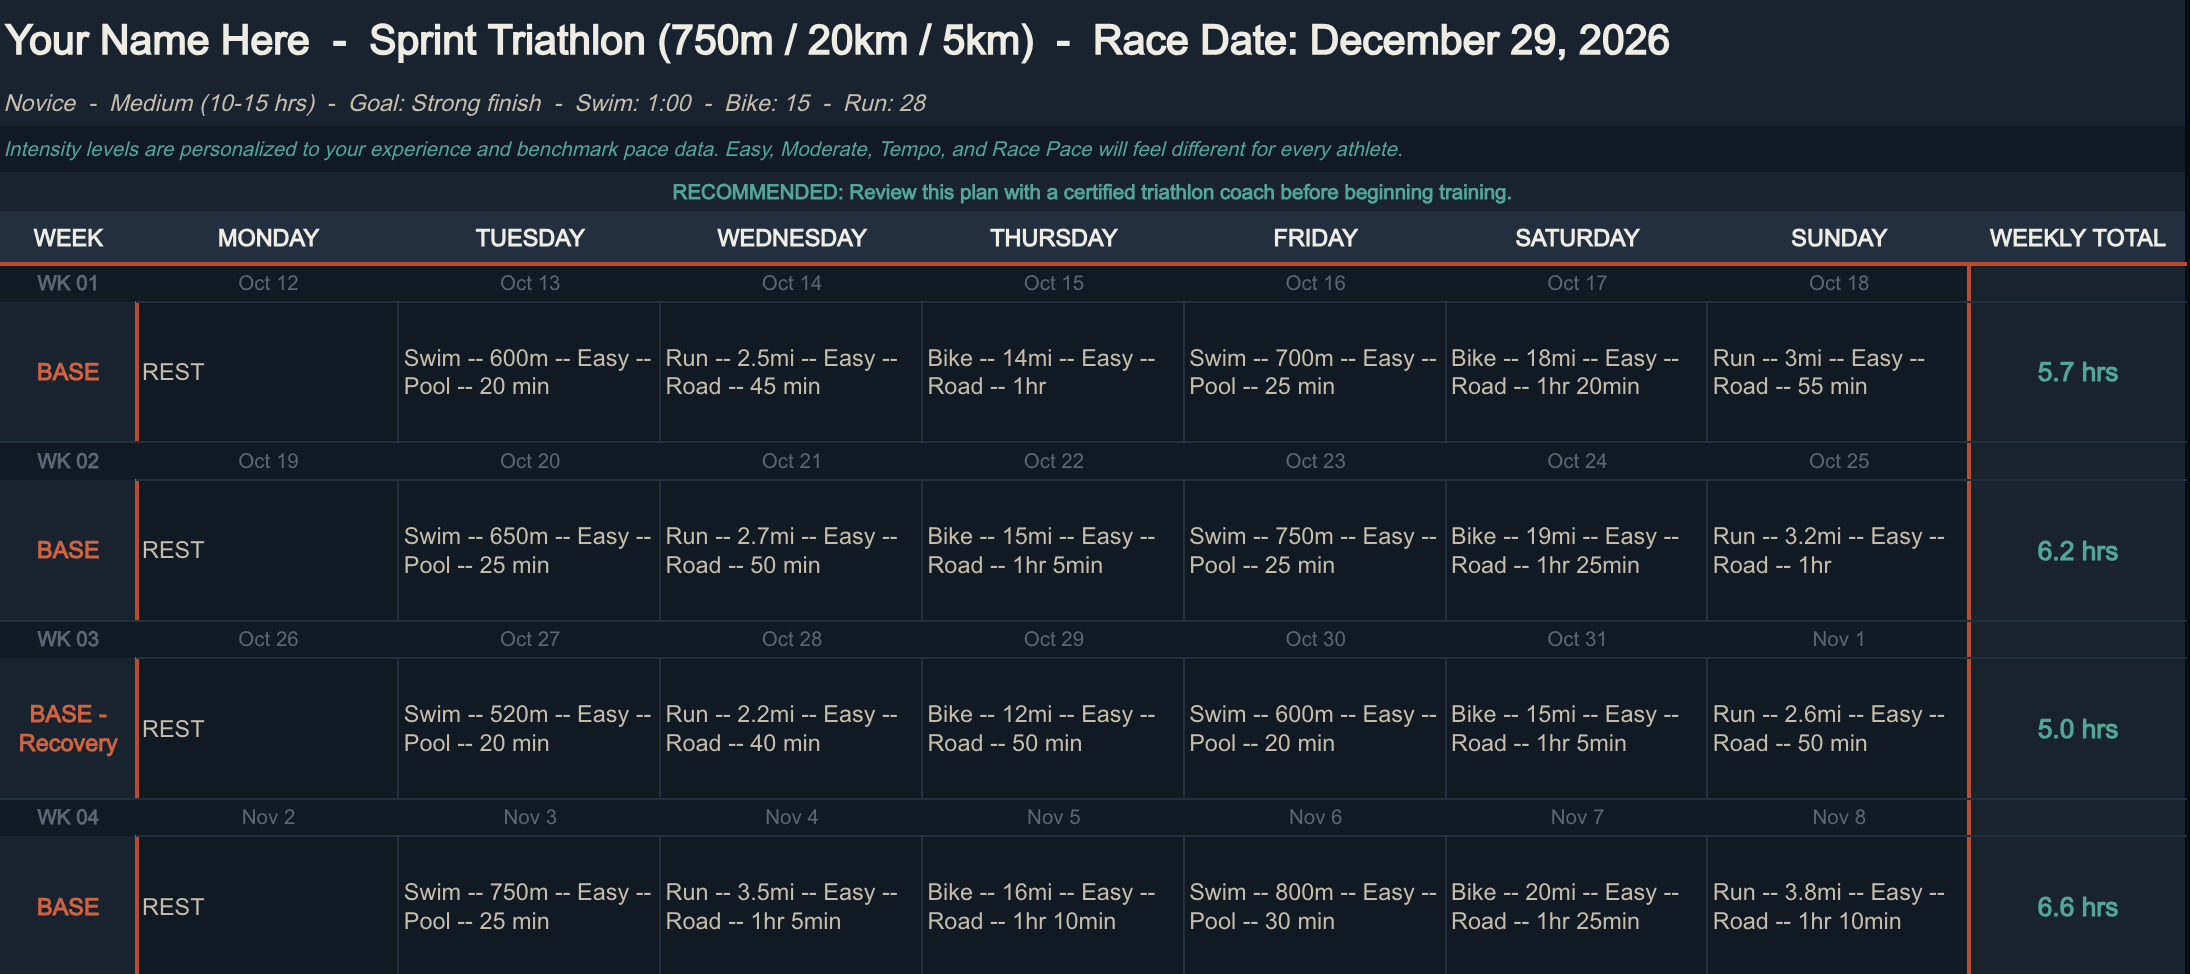Select the Run 3.8mi Easy Road 1hr 10min cell

1837,906
